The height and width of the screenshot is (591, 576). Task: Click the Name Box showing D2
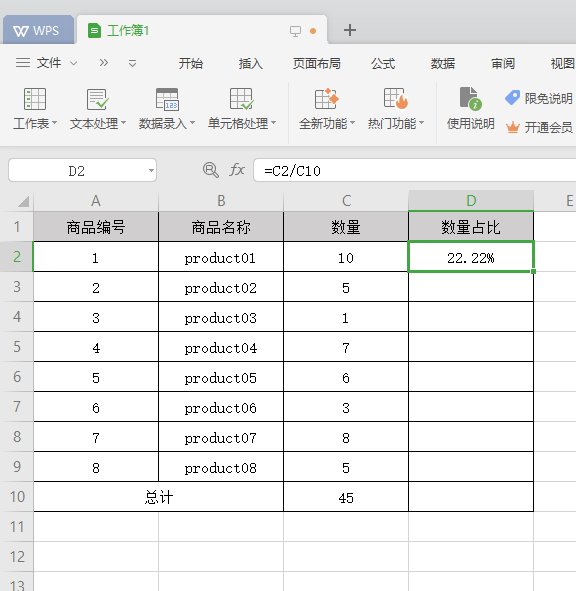coord(77,171)
